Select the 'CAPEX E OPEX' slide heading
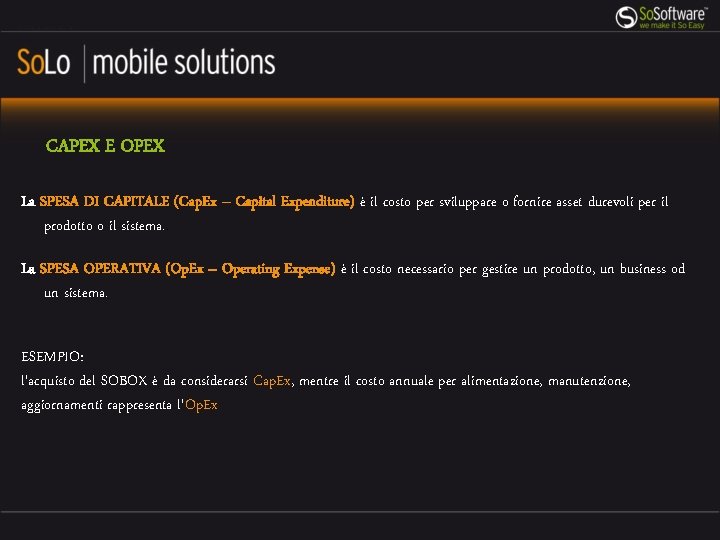720x540 pixels. (x=105, y=146)
